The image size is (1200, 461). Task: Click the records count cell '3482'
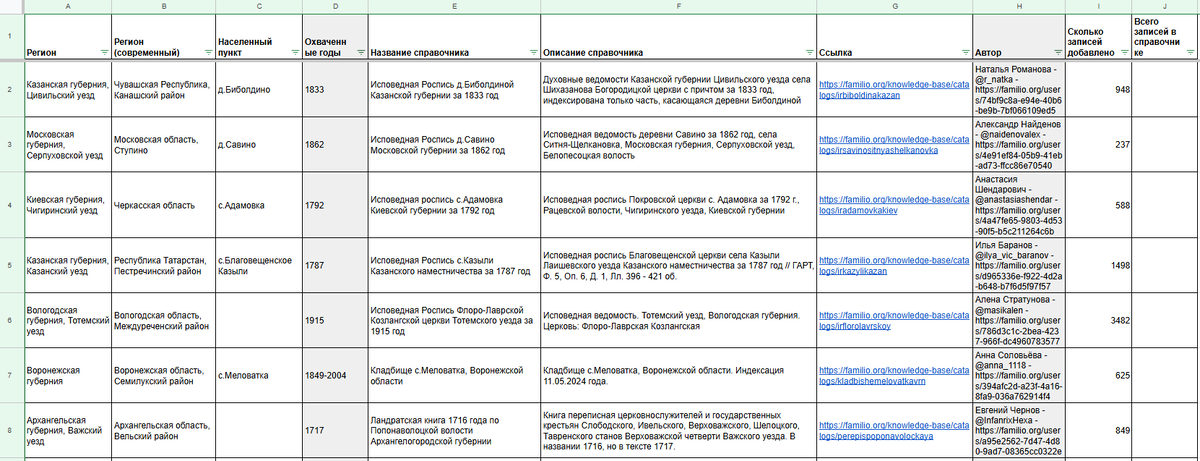tap(1097, 319)
